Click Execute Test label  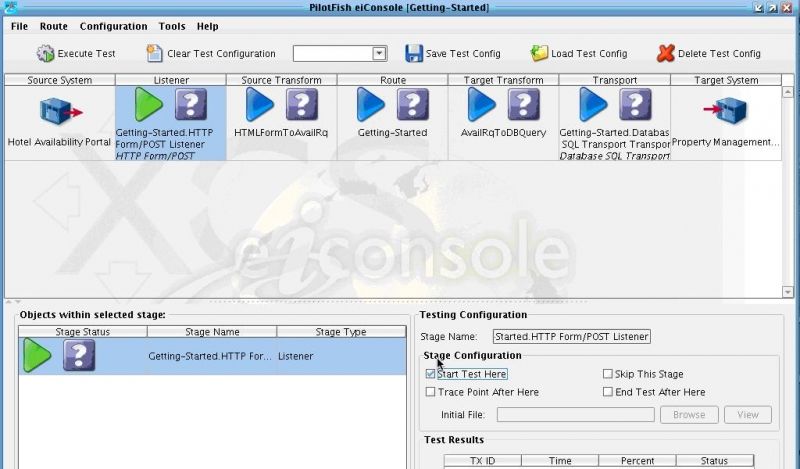86,54
